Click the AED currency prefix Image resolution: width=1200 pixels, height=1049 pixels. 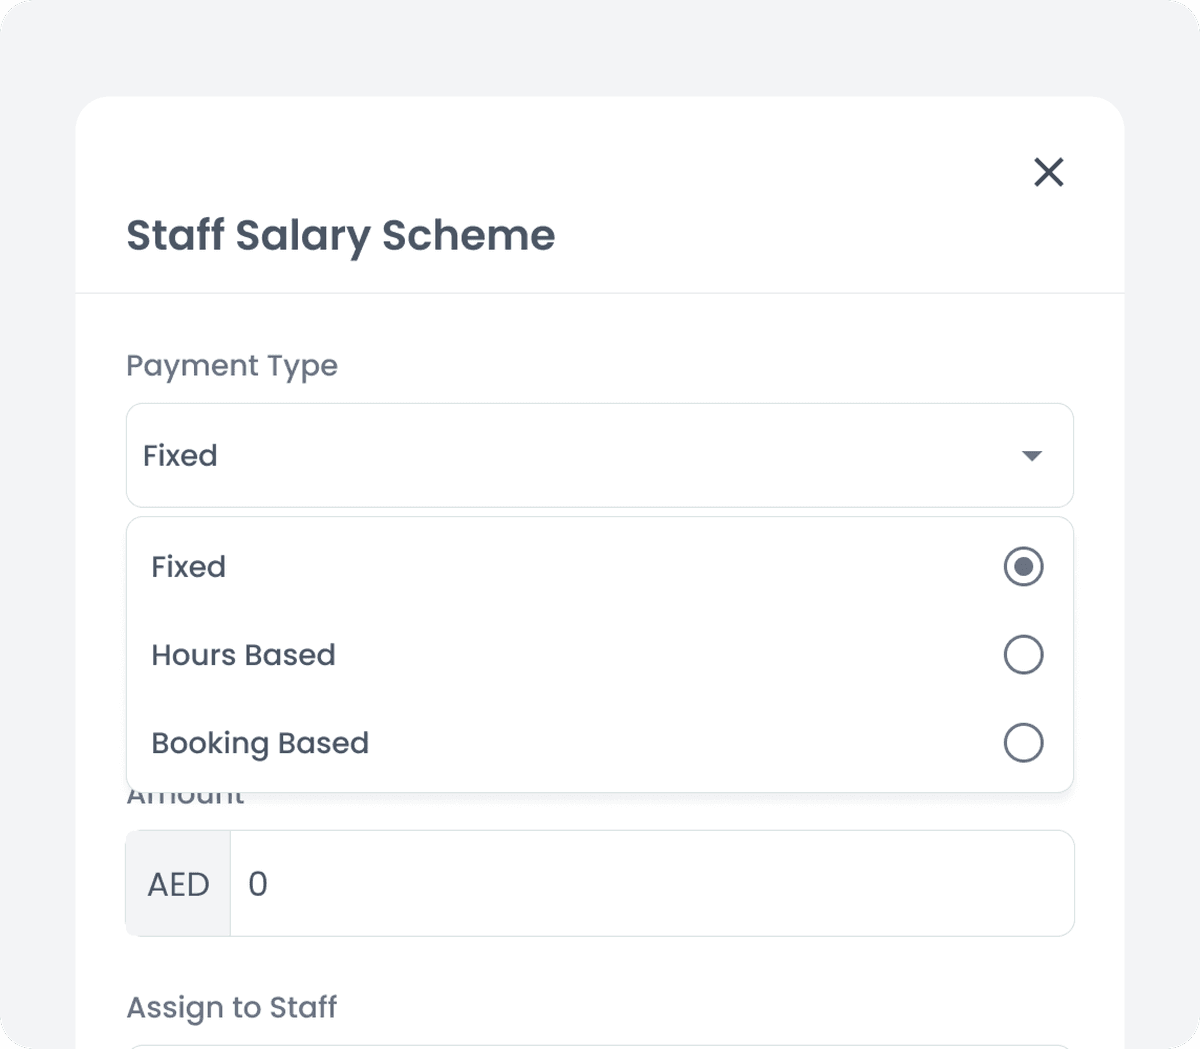pos(177,883)
